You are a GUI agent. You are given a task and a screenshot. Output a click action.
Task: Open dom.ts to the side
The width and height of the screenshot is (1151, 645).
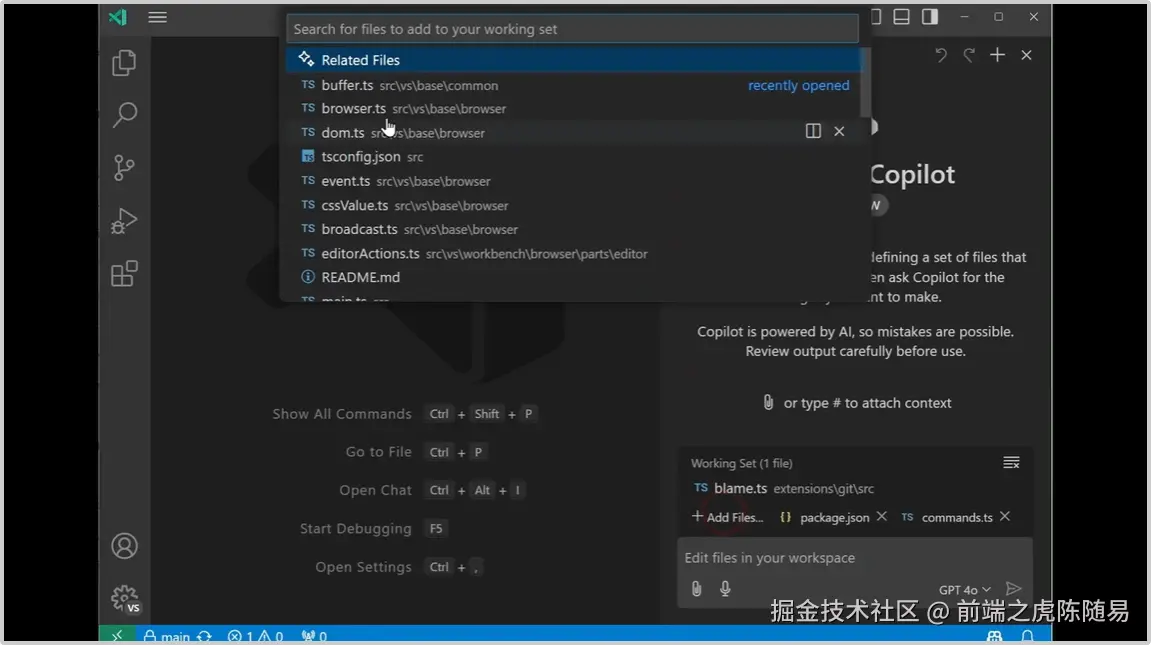pyautogui.click(x=813, y=131)
